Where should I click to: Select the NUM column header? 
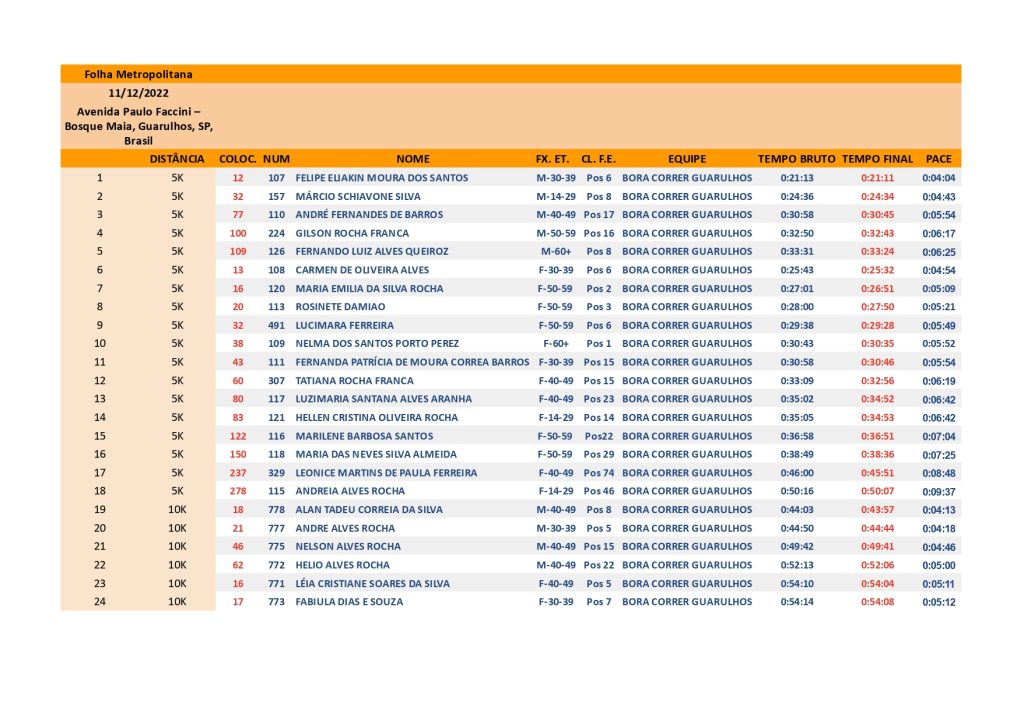tap(276, 159)
